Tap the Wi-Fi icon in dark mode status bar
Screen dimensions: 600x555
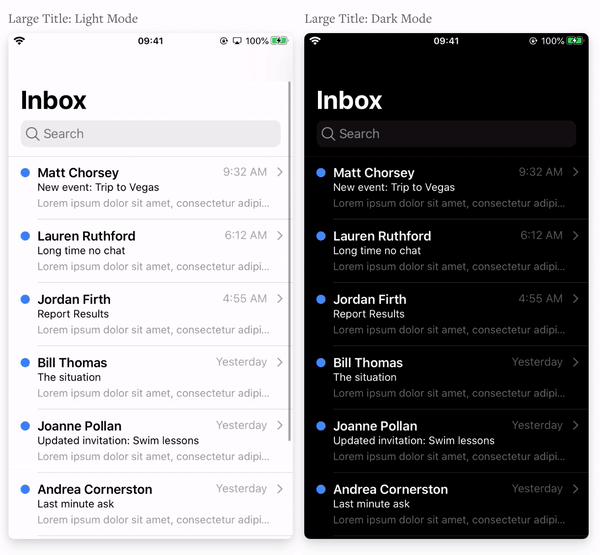click(x=315, y=40)
